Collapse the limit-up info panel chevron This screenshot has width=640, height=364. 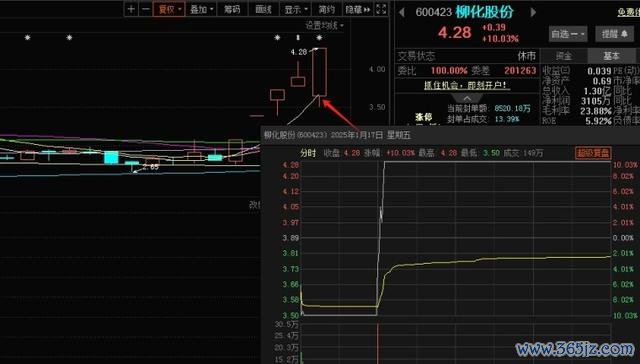467,98
